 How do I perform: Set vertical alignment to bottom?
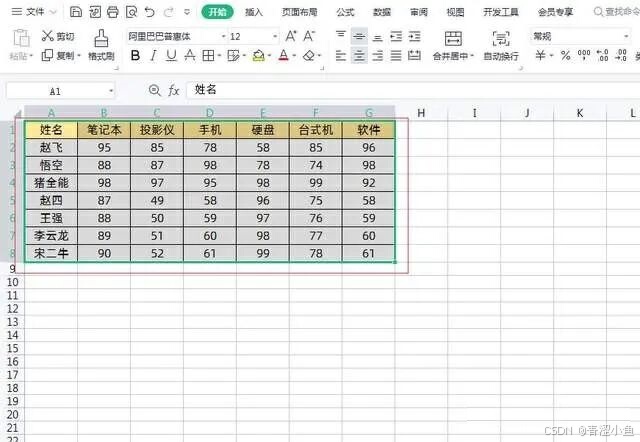378,38
